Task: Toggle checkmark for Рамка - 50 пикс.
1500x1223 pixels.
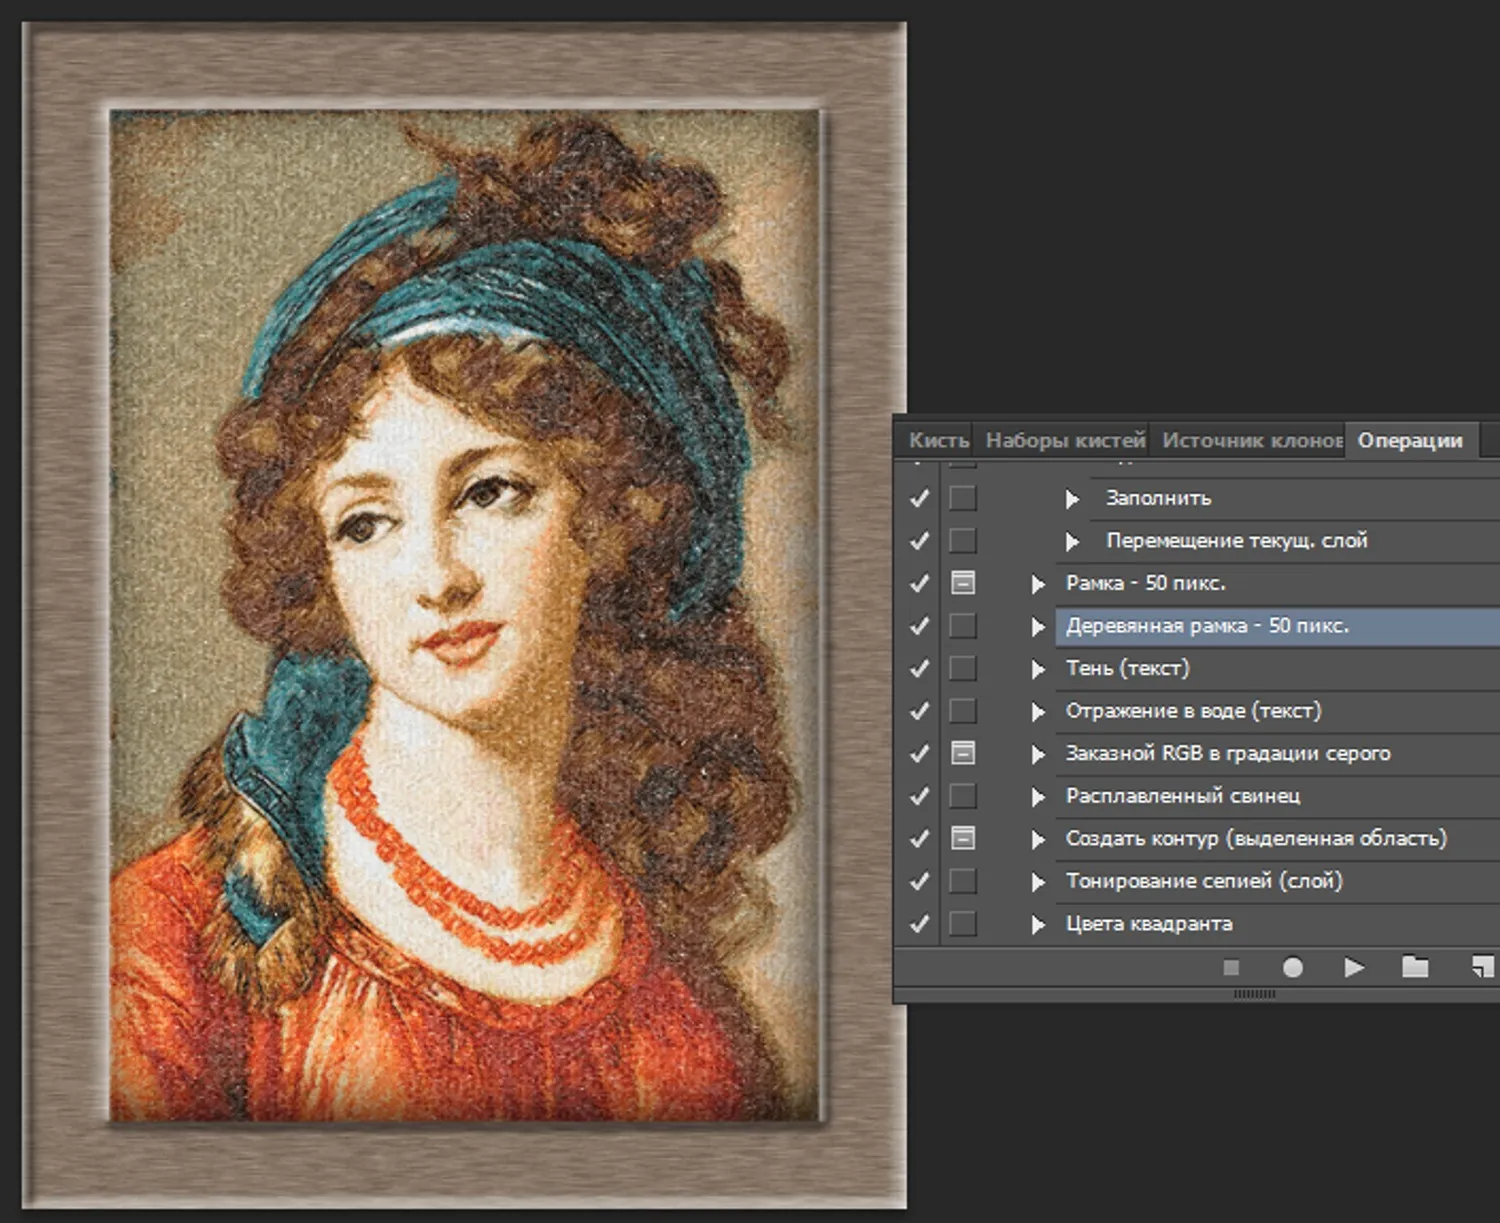Action: tap(920, 583)
